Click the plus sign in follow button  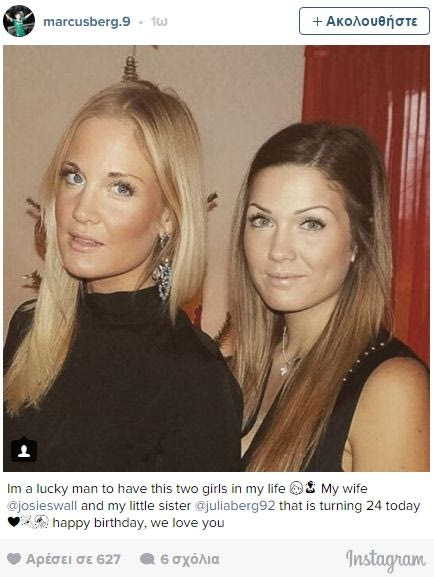coord(317,22)
